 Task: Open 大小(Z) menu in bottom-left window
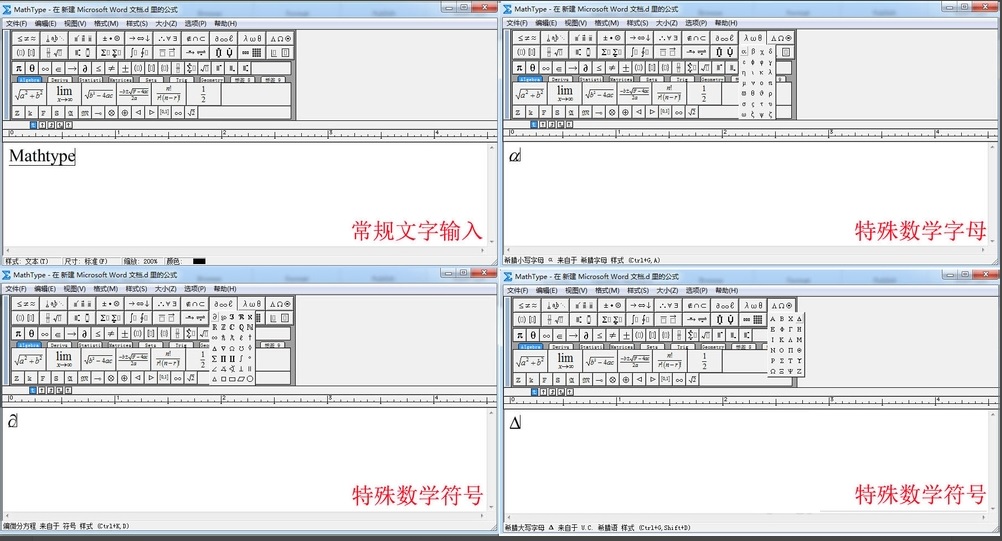pos(166,289)
